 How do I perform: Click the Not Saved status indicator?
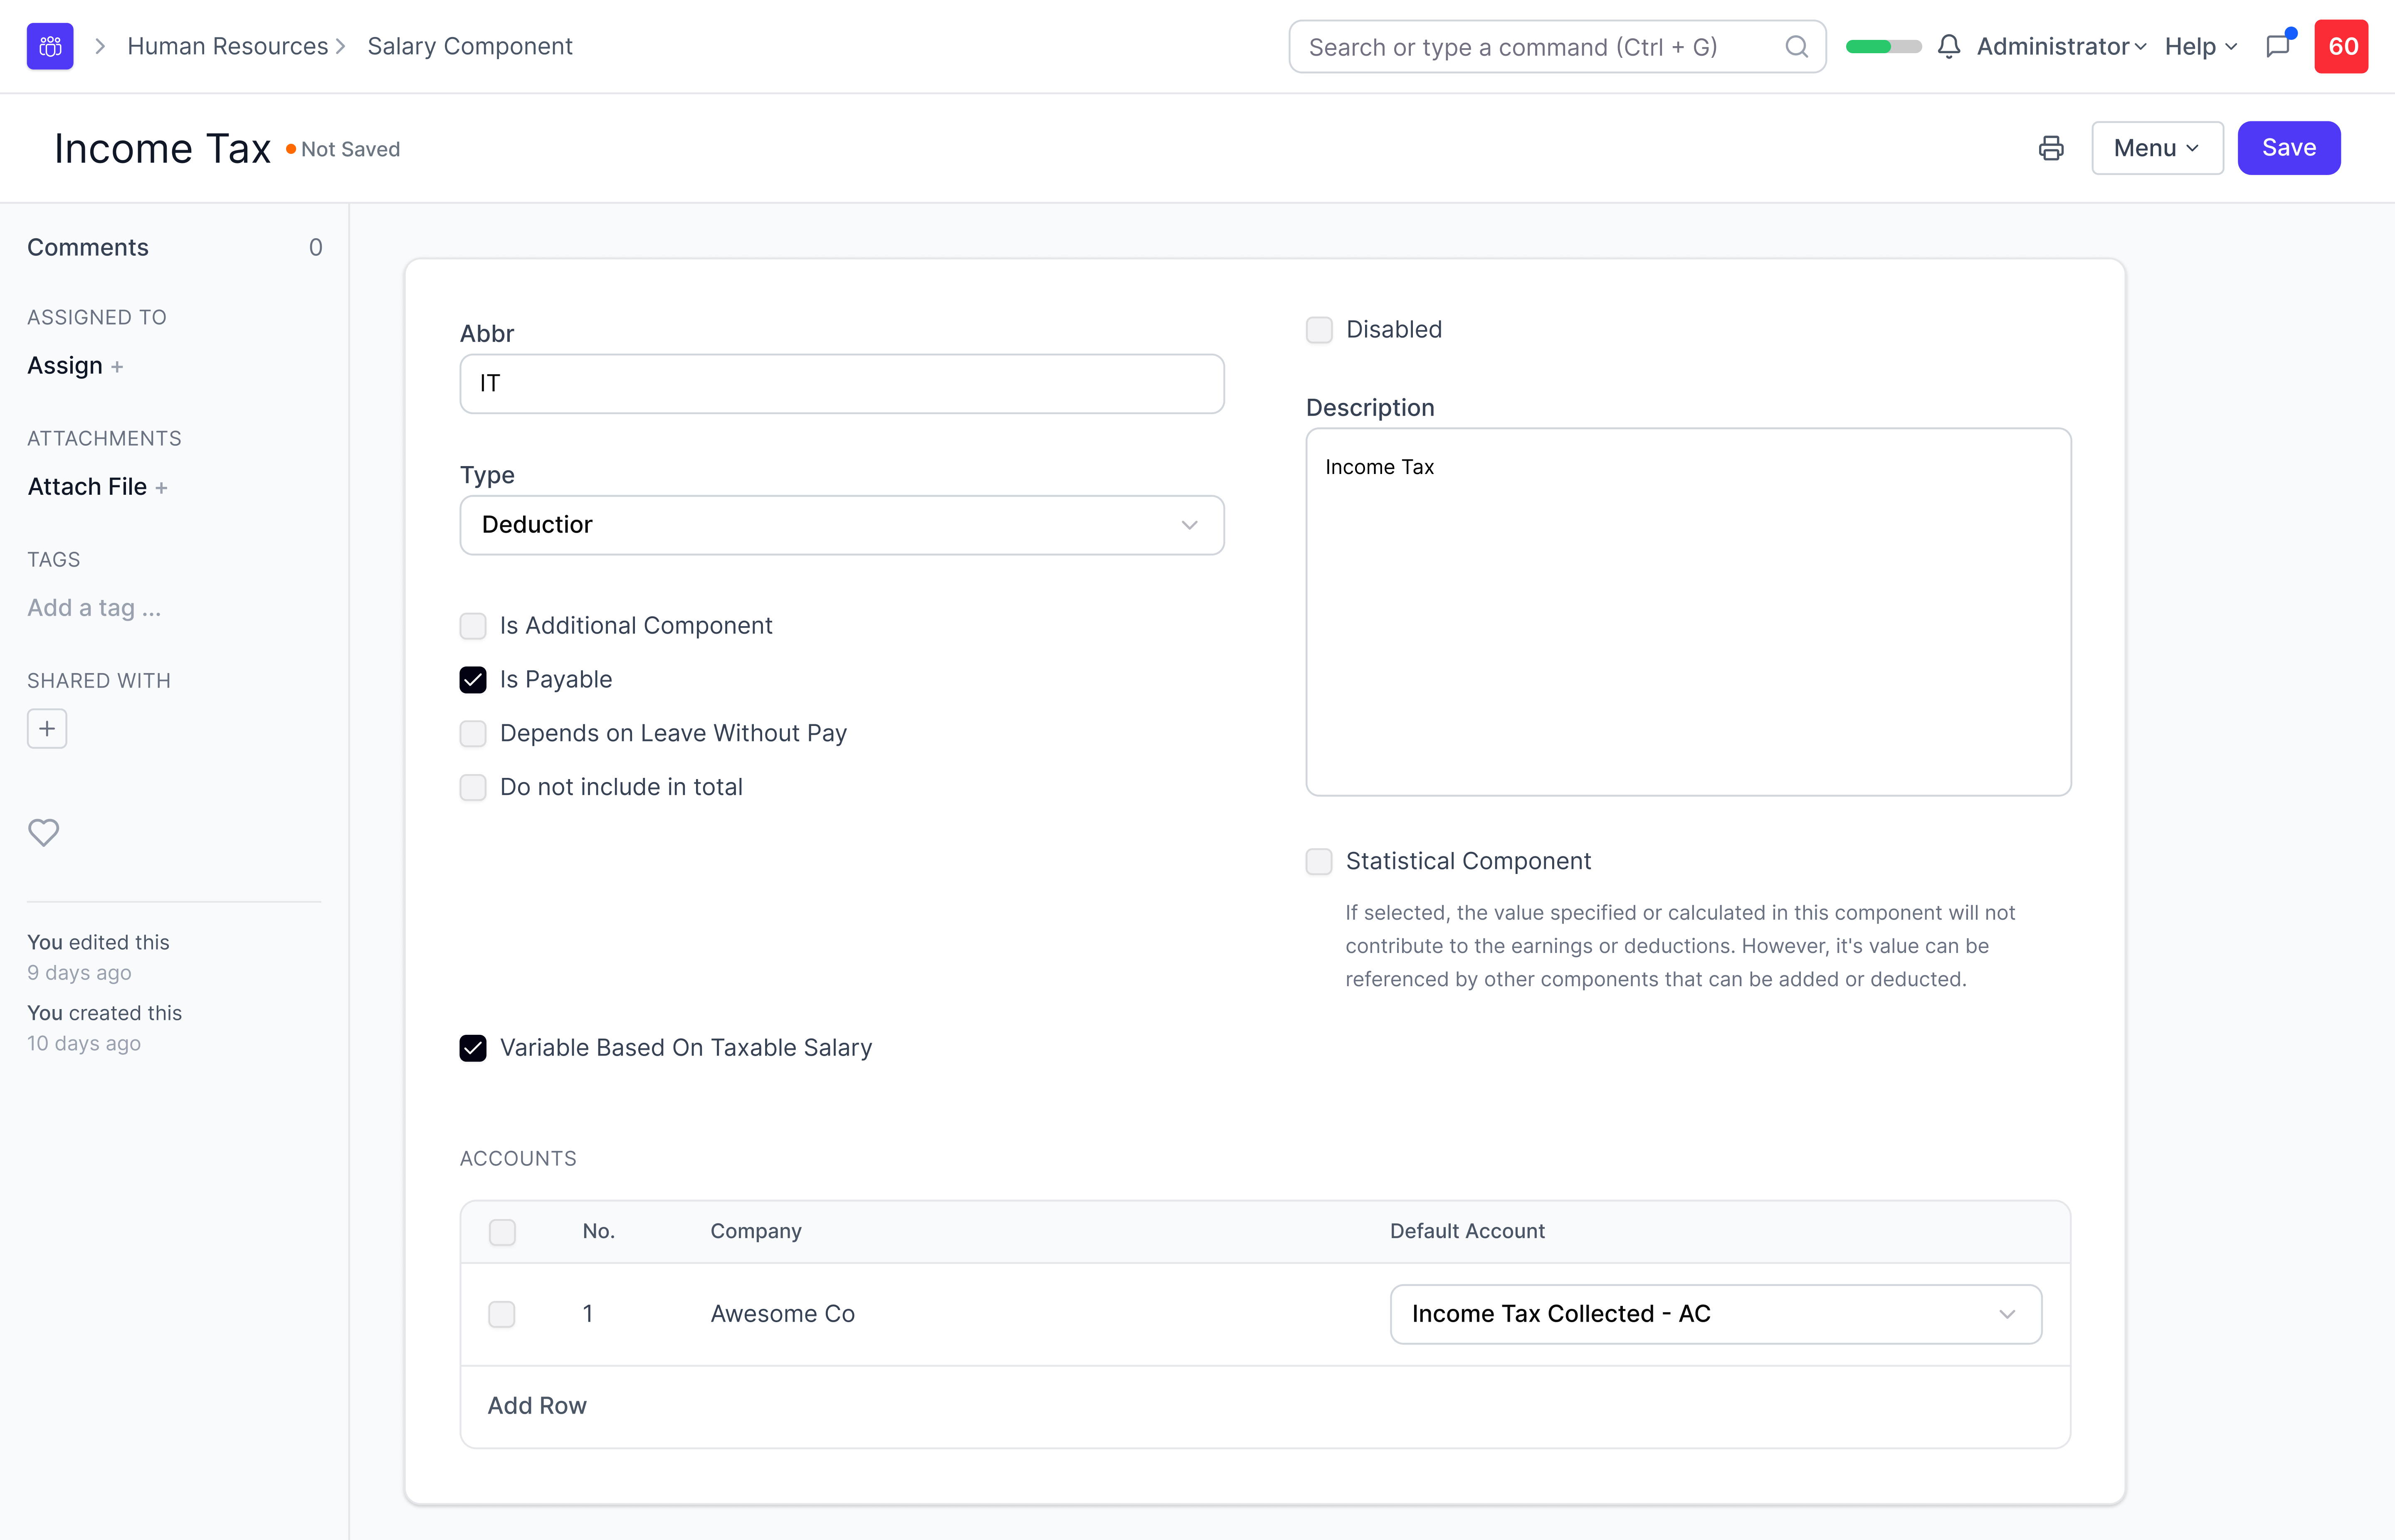point(343,149)
